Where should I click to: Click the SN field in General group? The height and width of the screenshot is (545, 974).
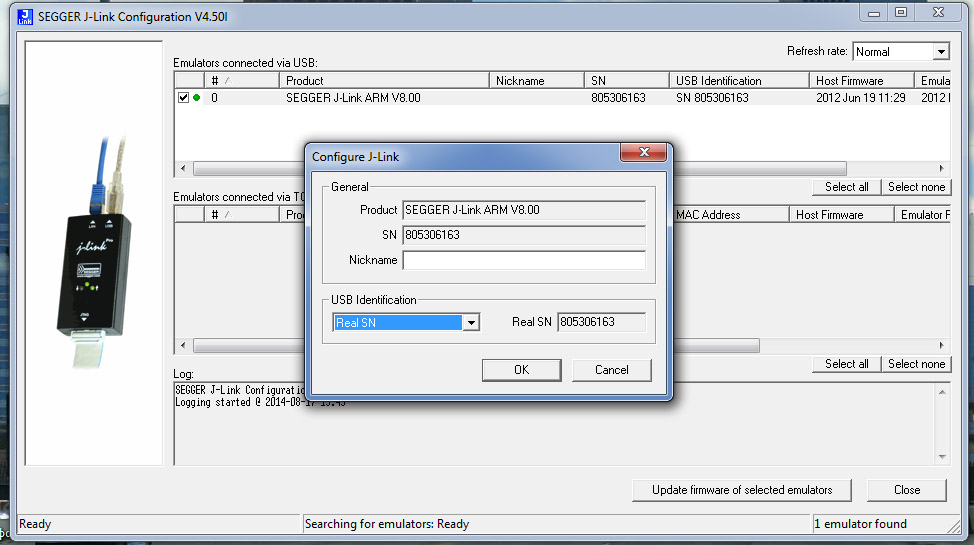click(524, 235)
